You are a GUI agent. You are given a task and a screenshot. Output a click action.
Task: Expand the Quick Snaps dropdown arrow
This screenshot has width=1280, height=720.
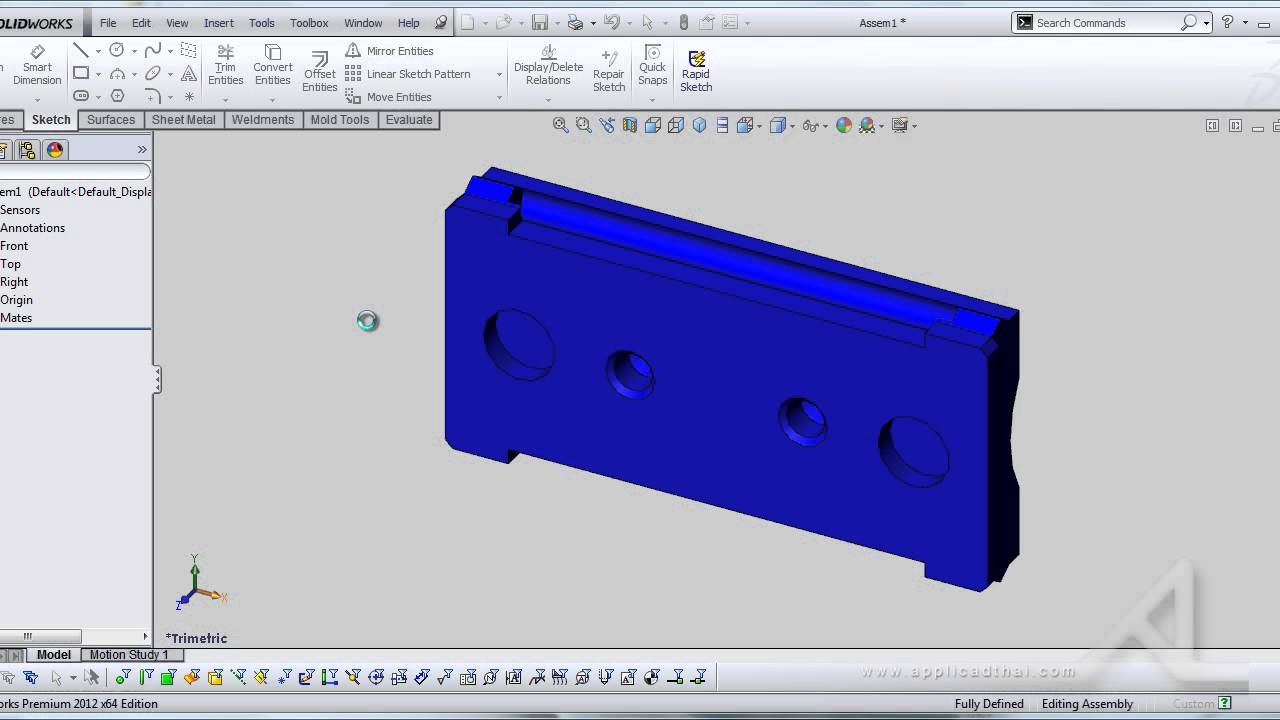[652, 98]
